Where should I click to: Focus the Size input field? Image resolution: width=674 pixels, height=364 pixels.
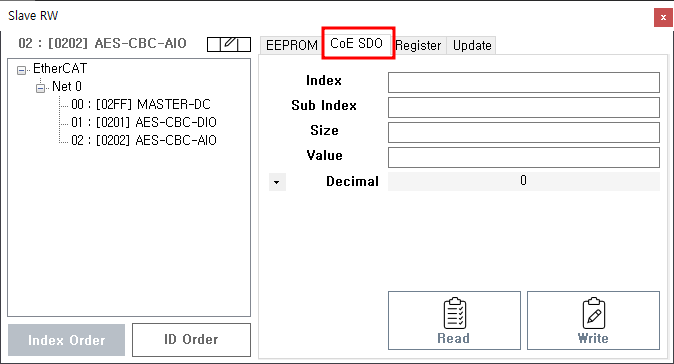point(524,132)
